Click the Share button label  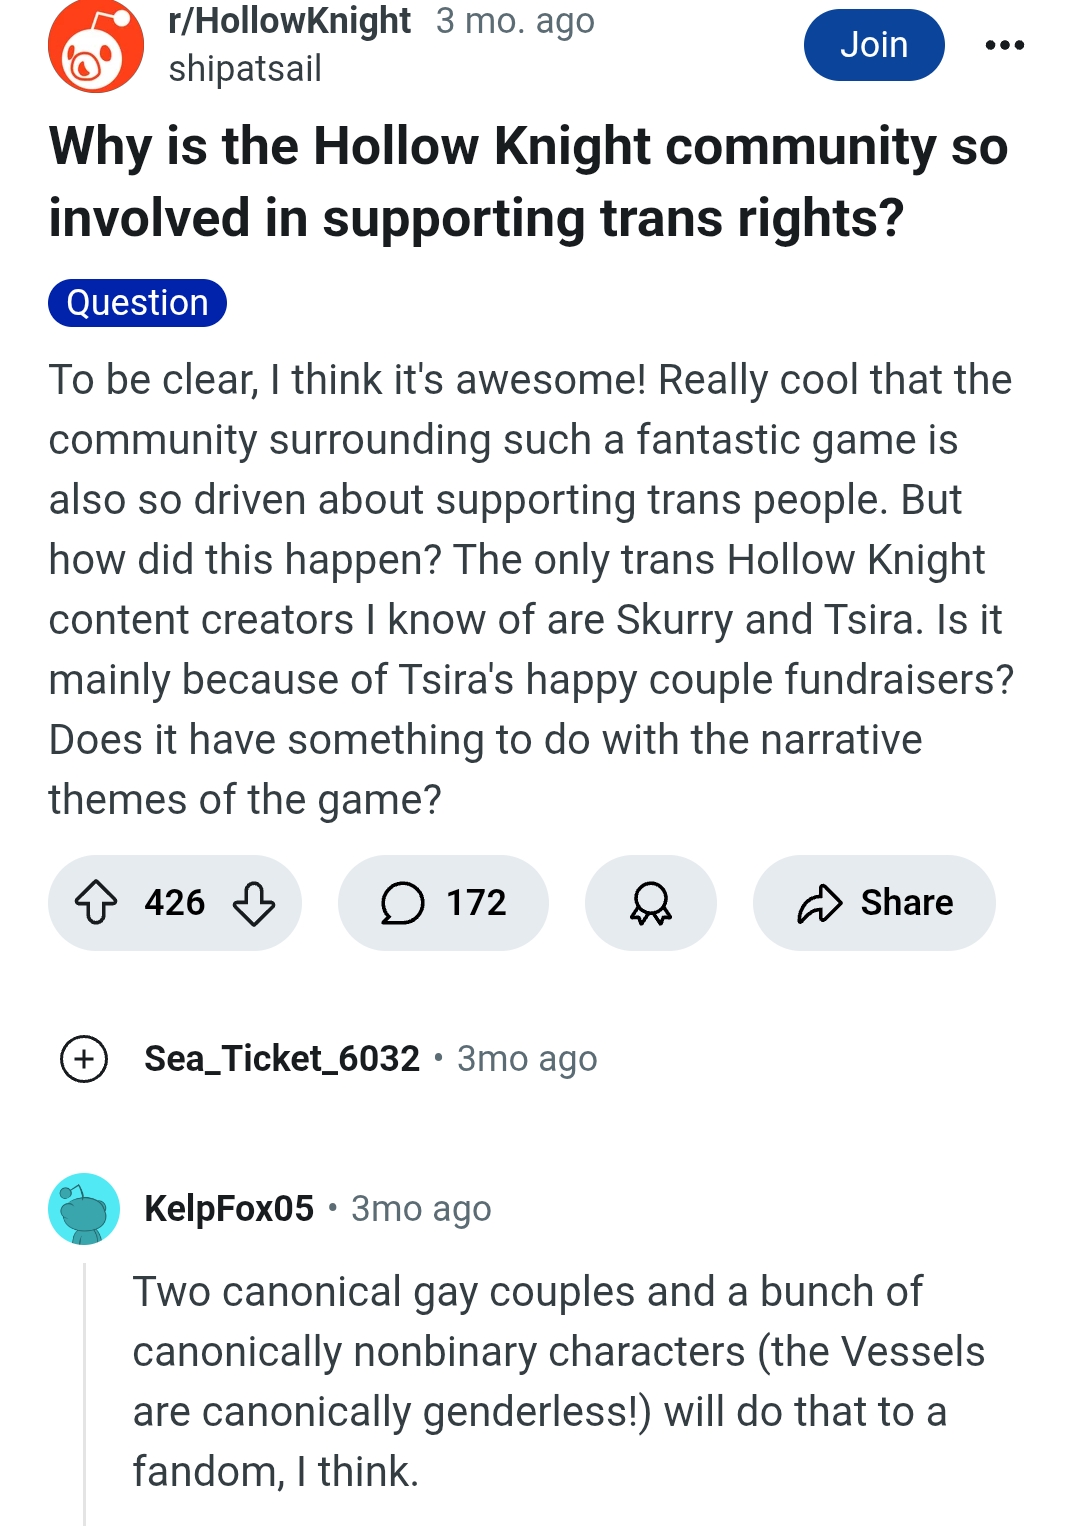907,903
